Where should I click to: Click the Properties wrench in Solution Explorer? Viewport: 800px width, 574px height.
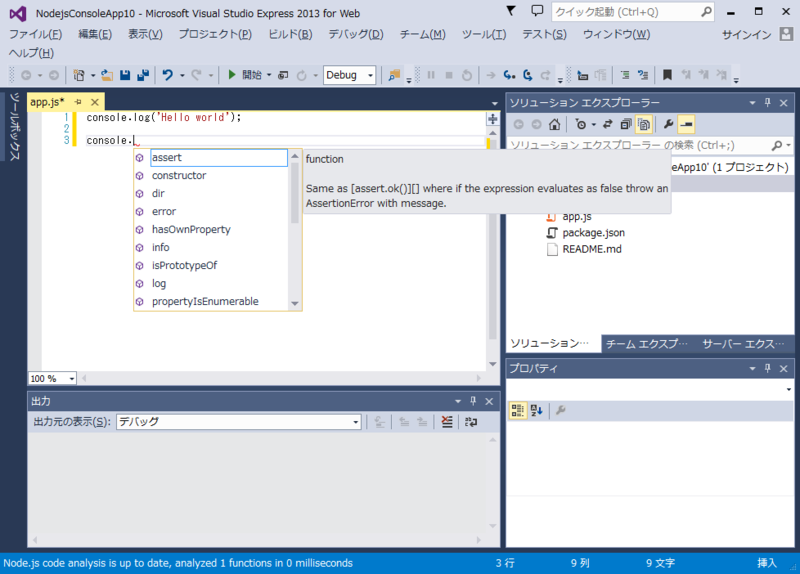(x=668, y=124)
